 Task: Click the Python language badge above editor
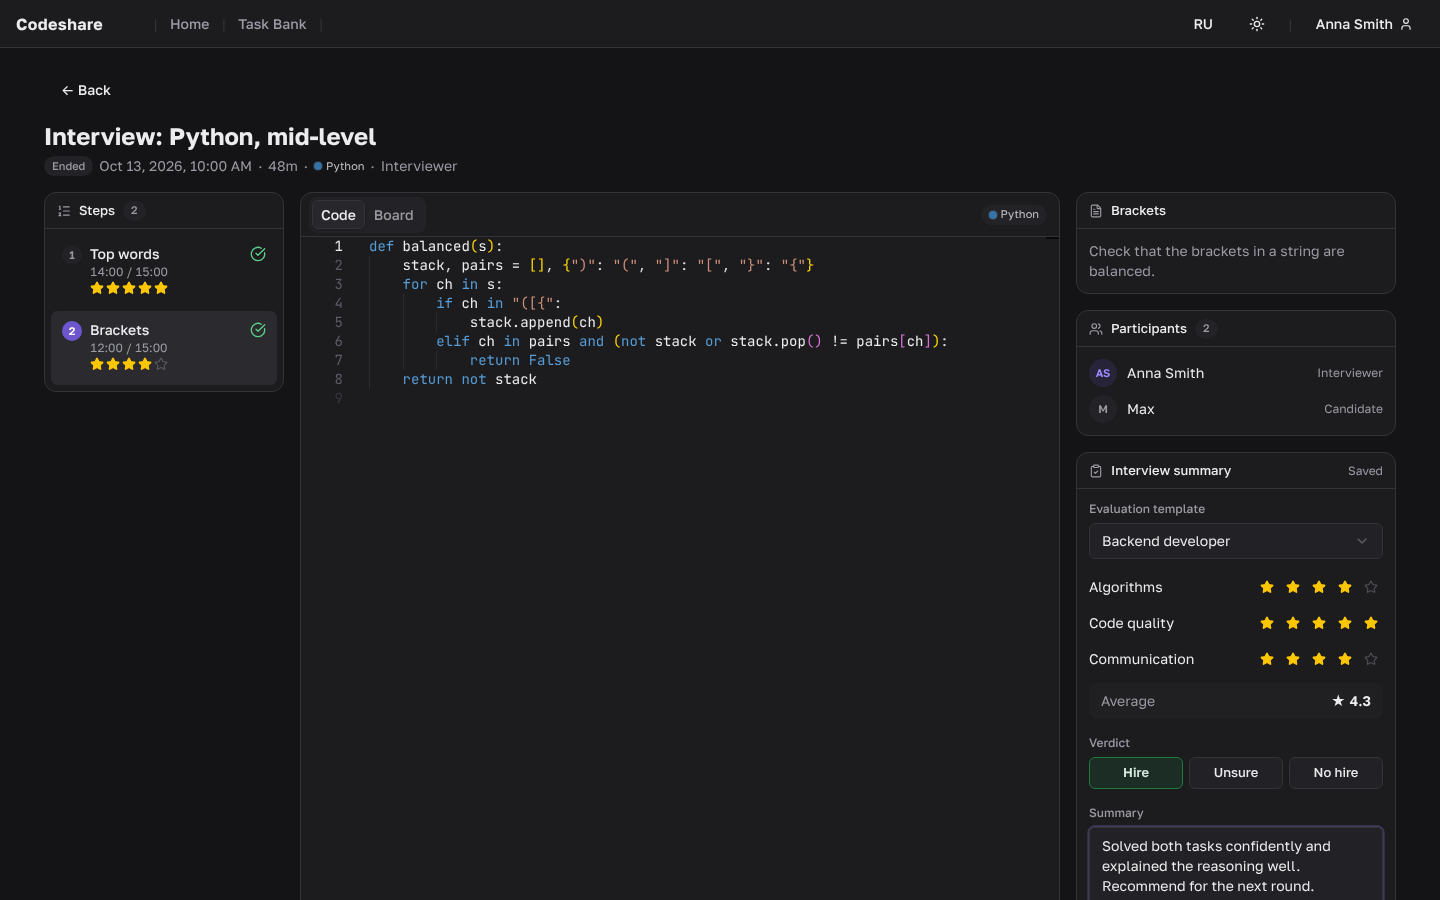point(1014,214)
